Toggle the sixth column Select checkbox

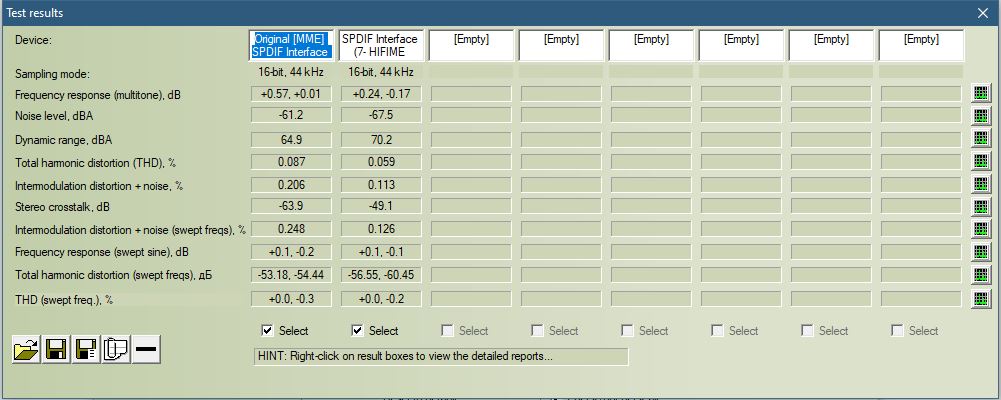tap(718, 330)
